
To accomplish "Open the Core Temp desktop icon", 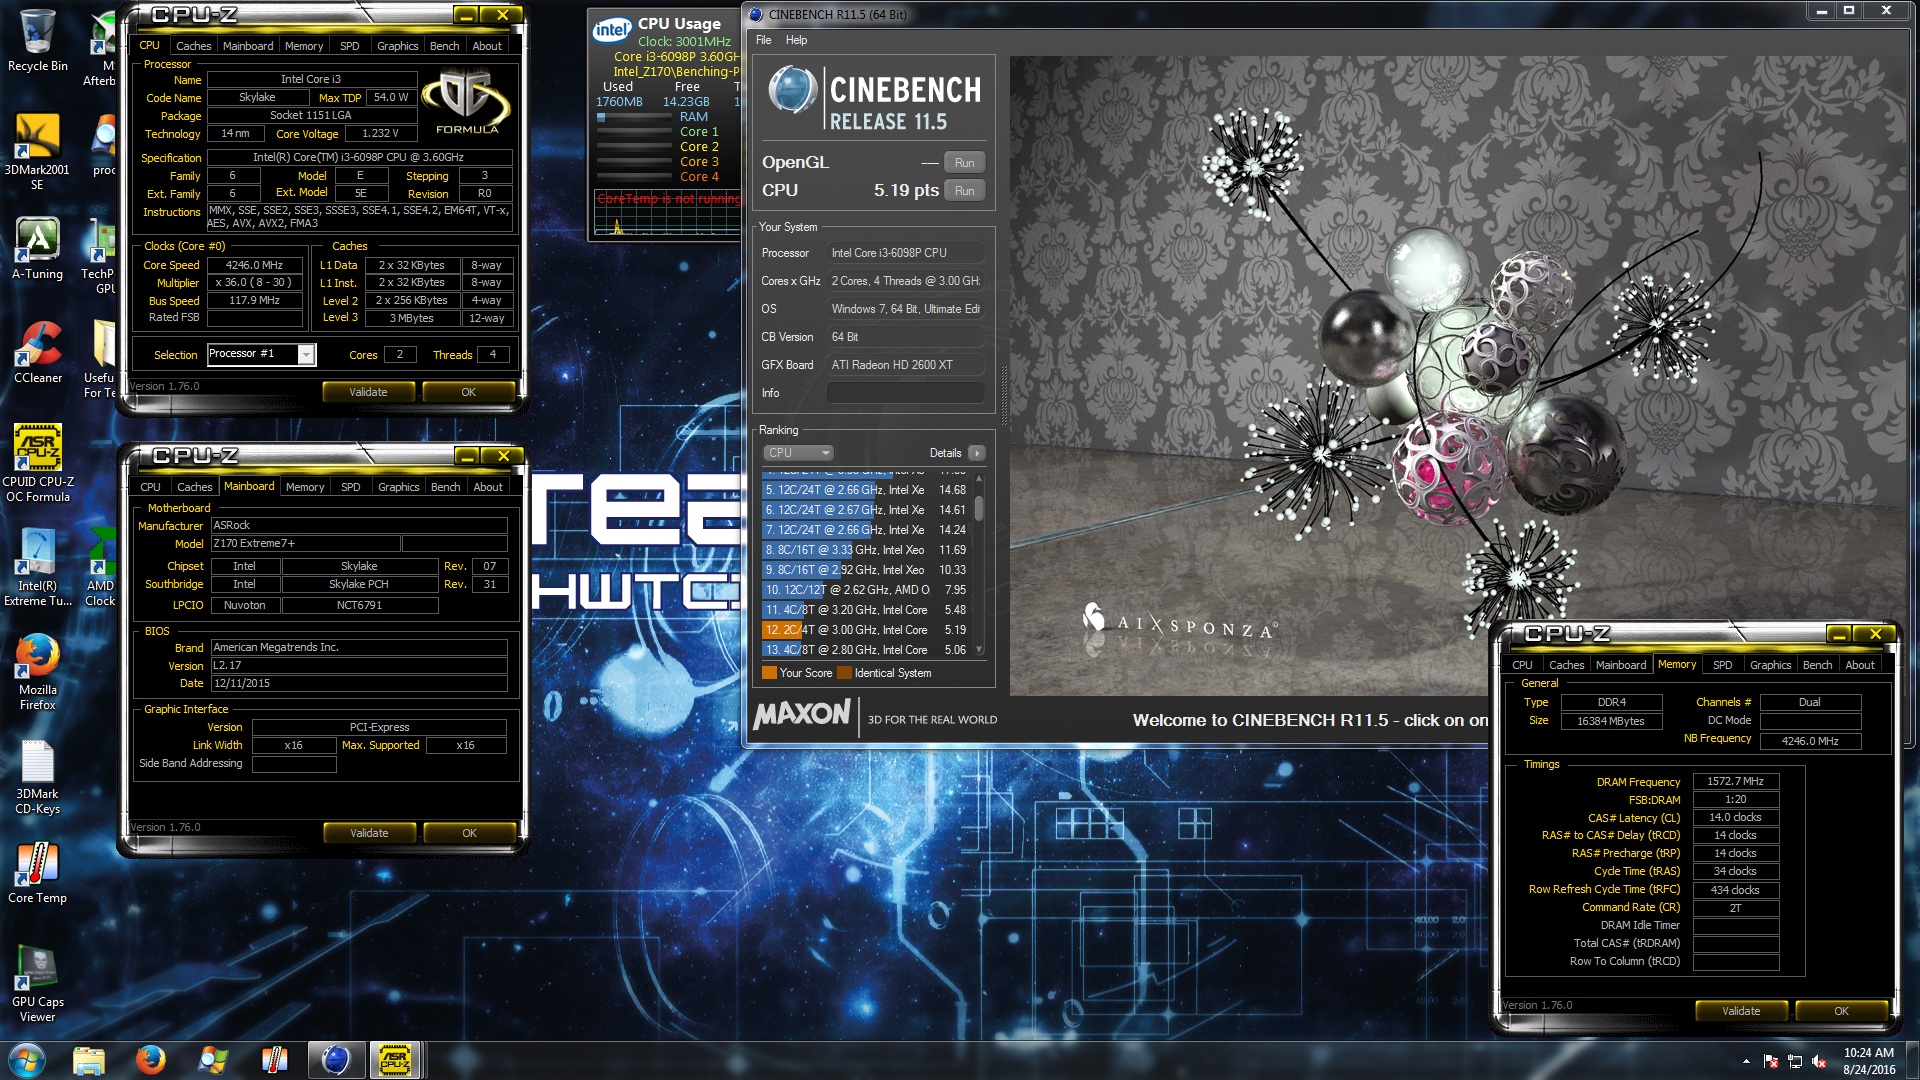I will click(x=37, y=873).
